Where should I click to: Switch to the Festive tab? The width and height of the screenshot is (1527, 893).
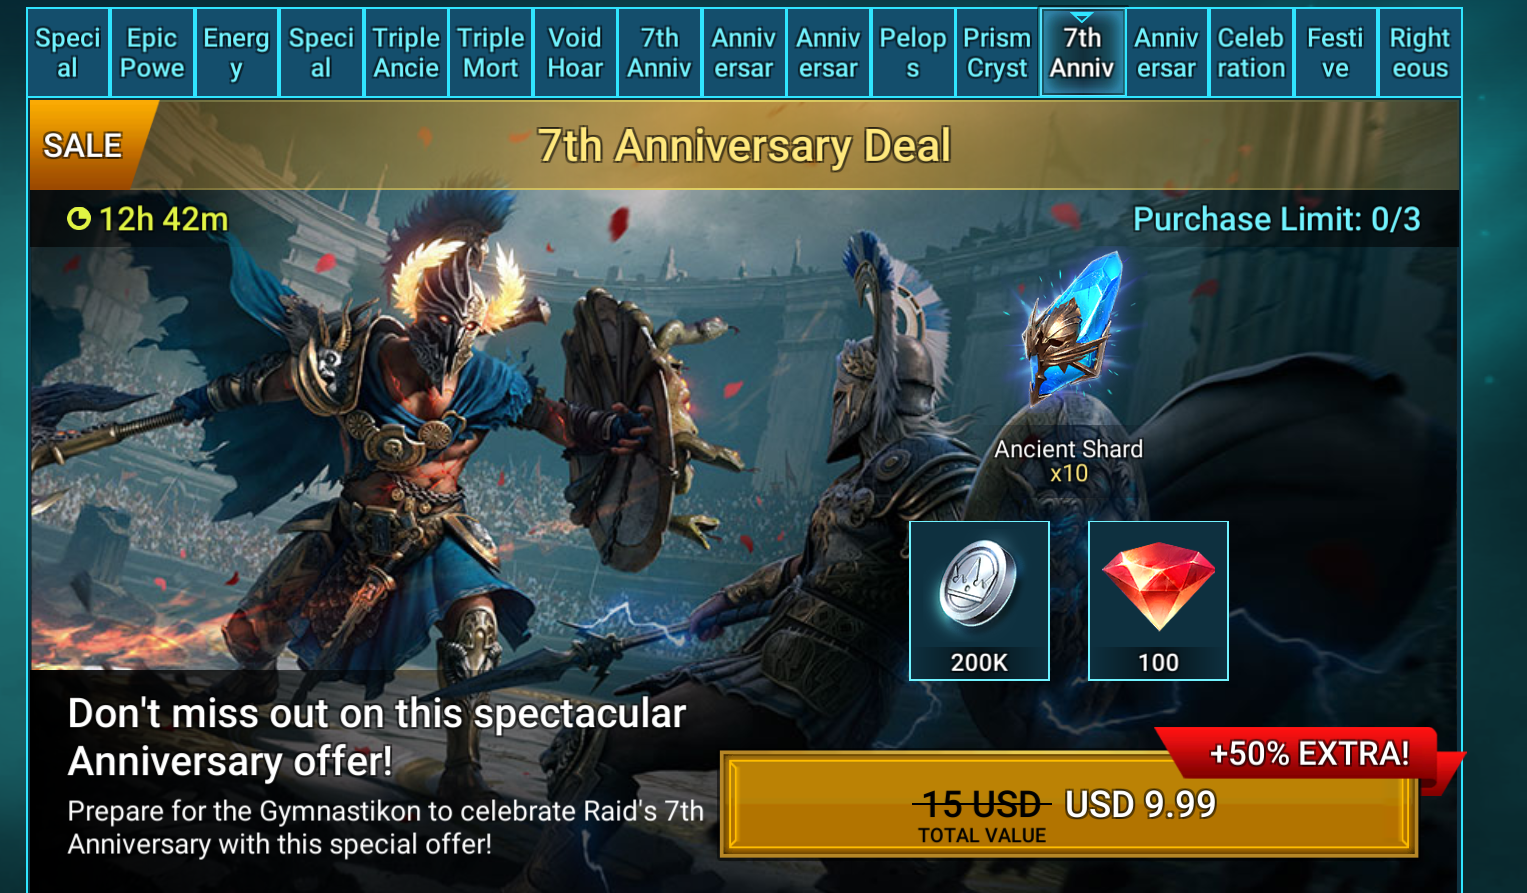pos(1336,53)
